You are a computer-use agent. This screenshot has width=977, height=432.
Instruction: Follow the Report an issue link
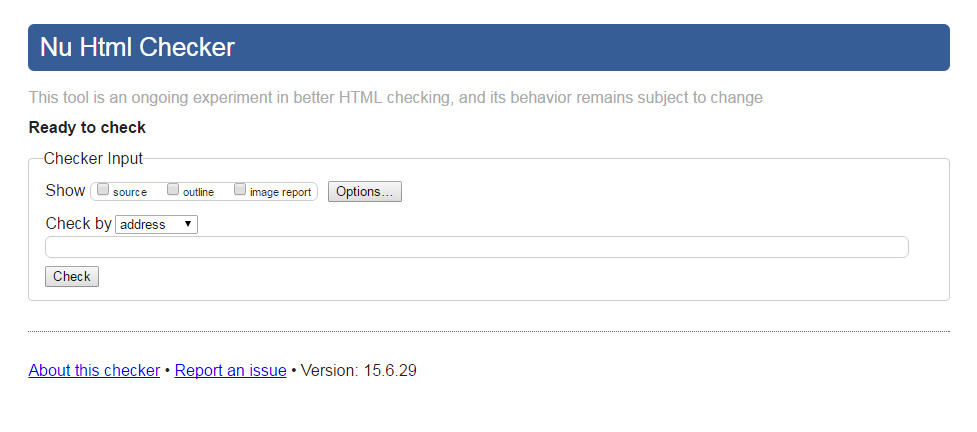tap(231, 370)
